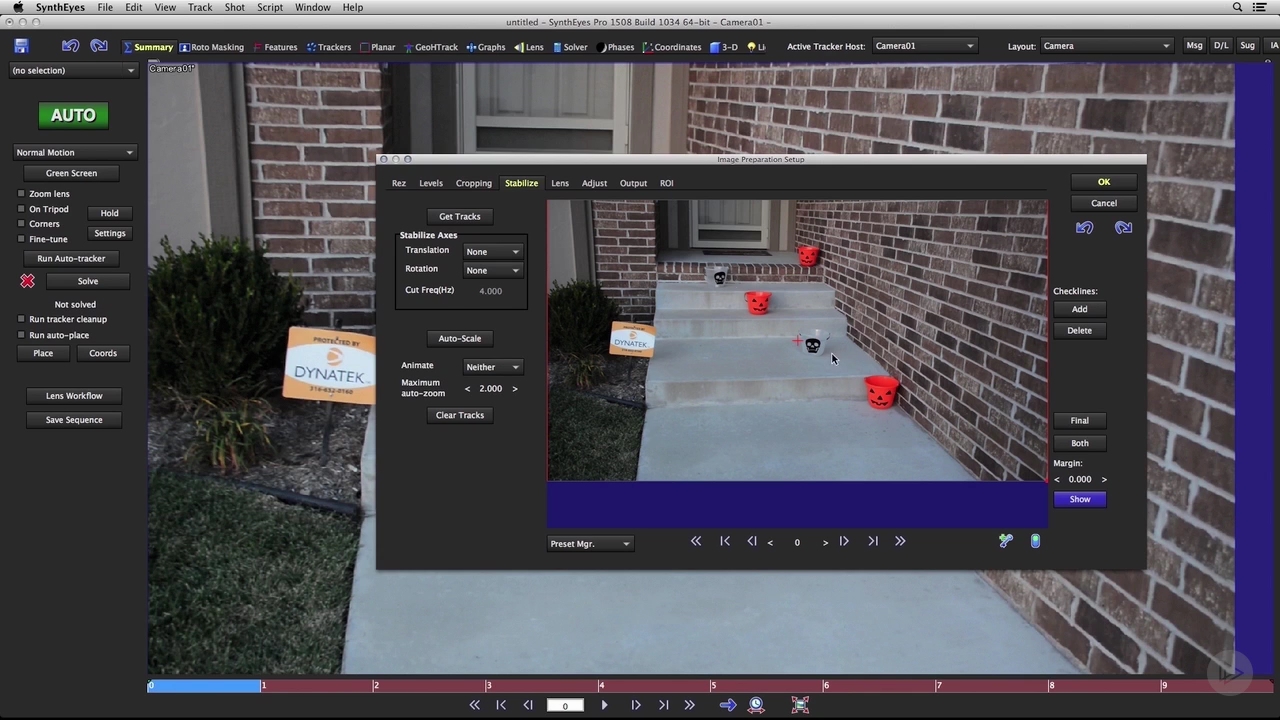This screenshot has width=1280, height=720.
Task: Click the main toolbar Redo icon
Action: coord(99,46)
